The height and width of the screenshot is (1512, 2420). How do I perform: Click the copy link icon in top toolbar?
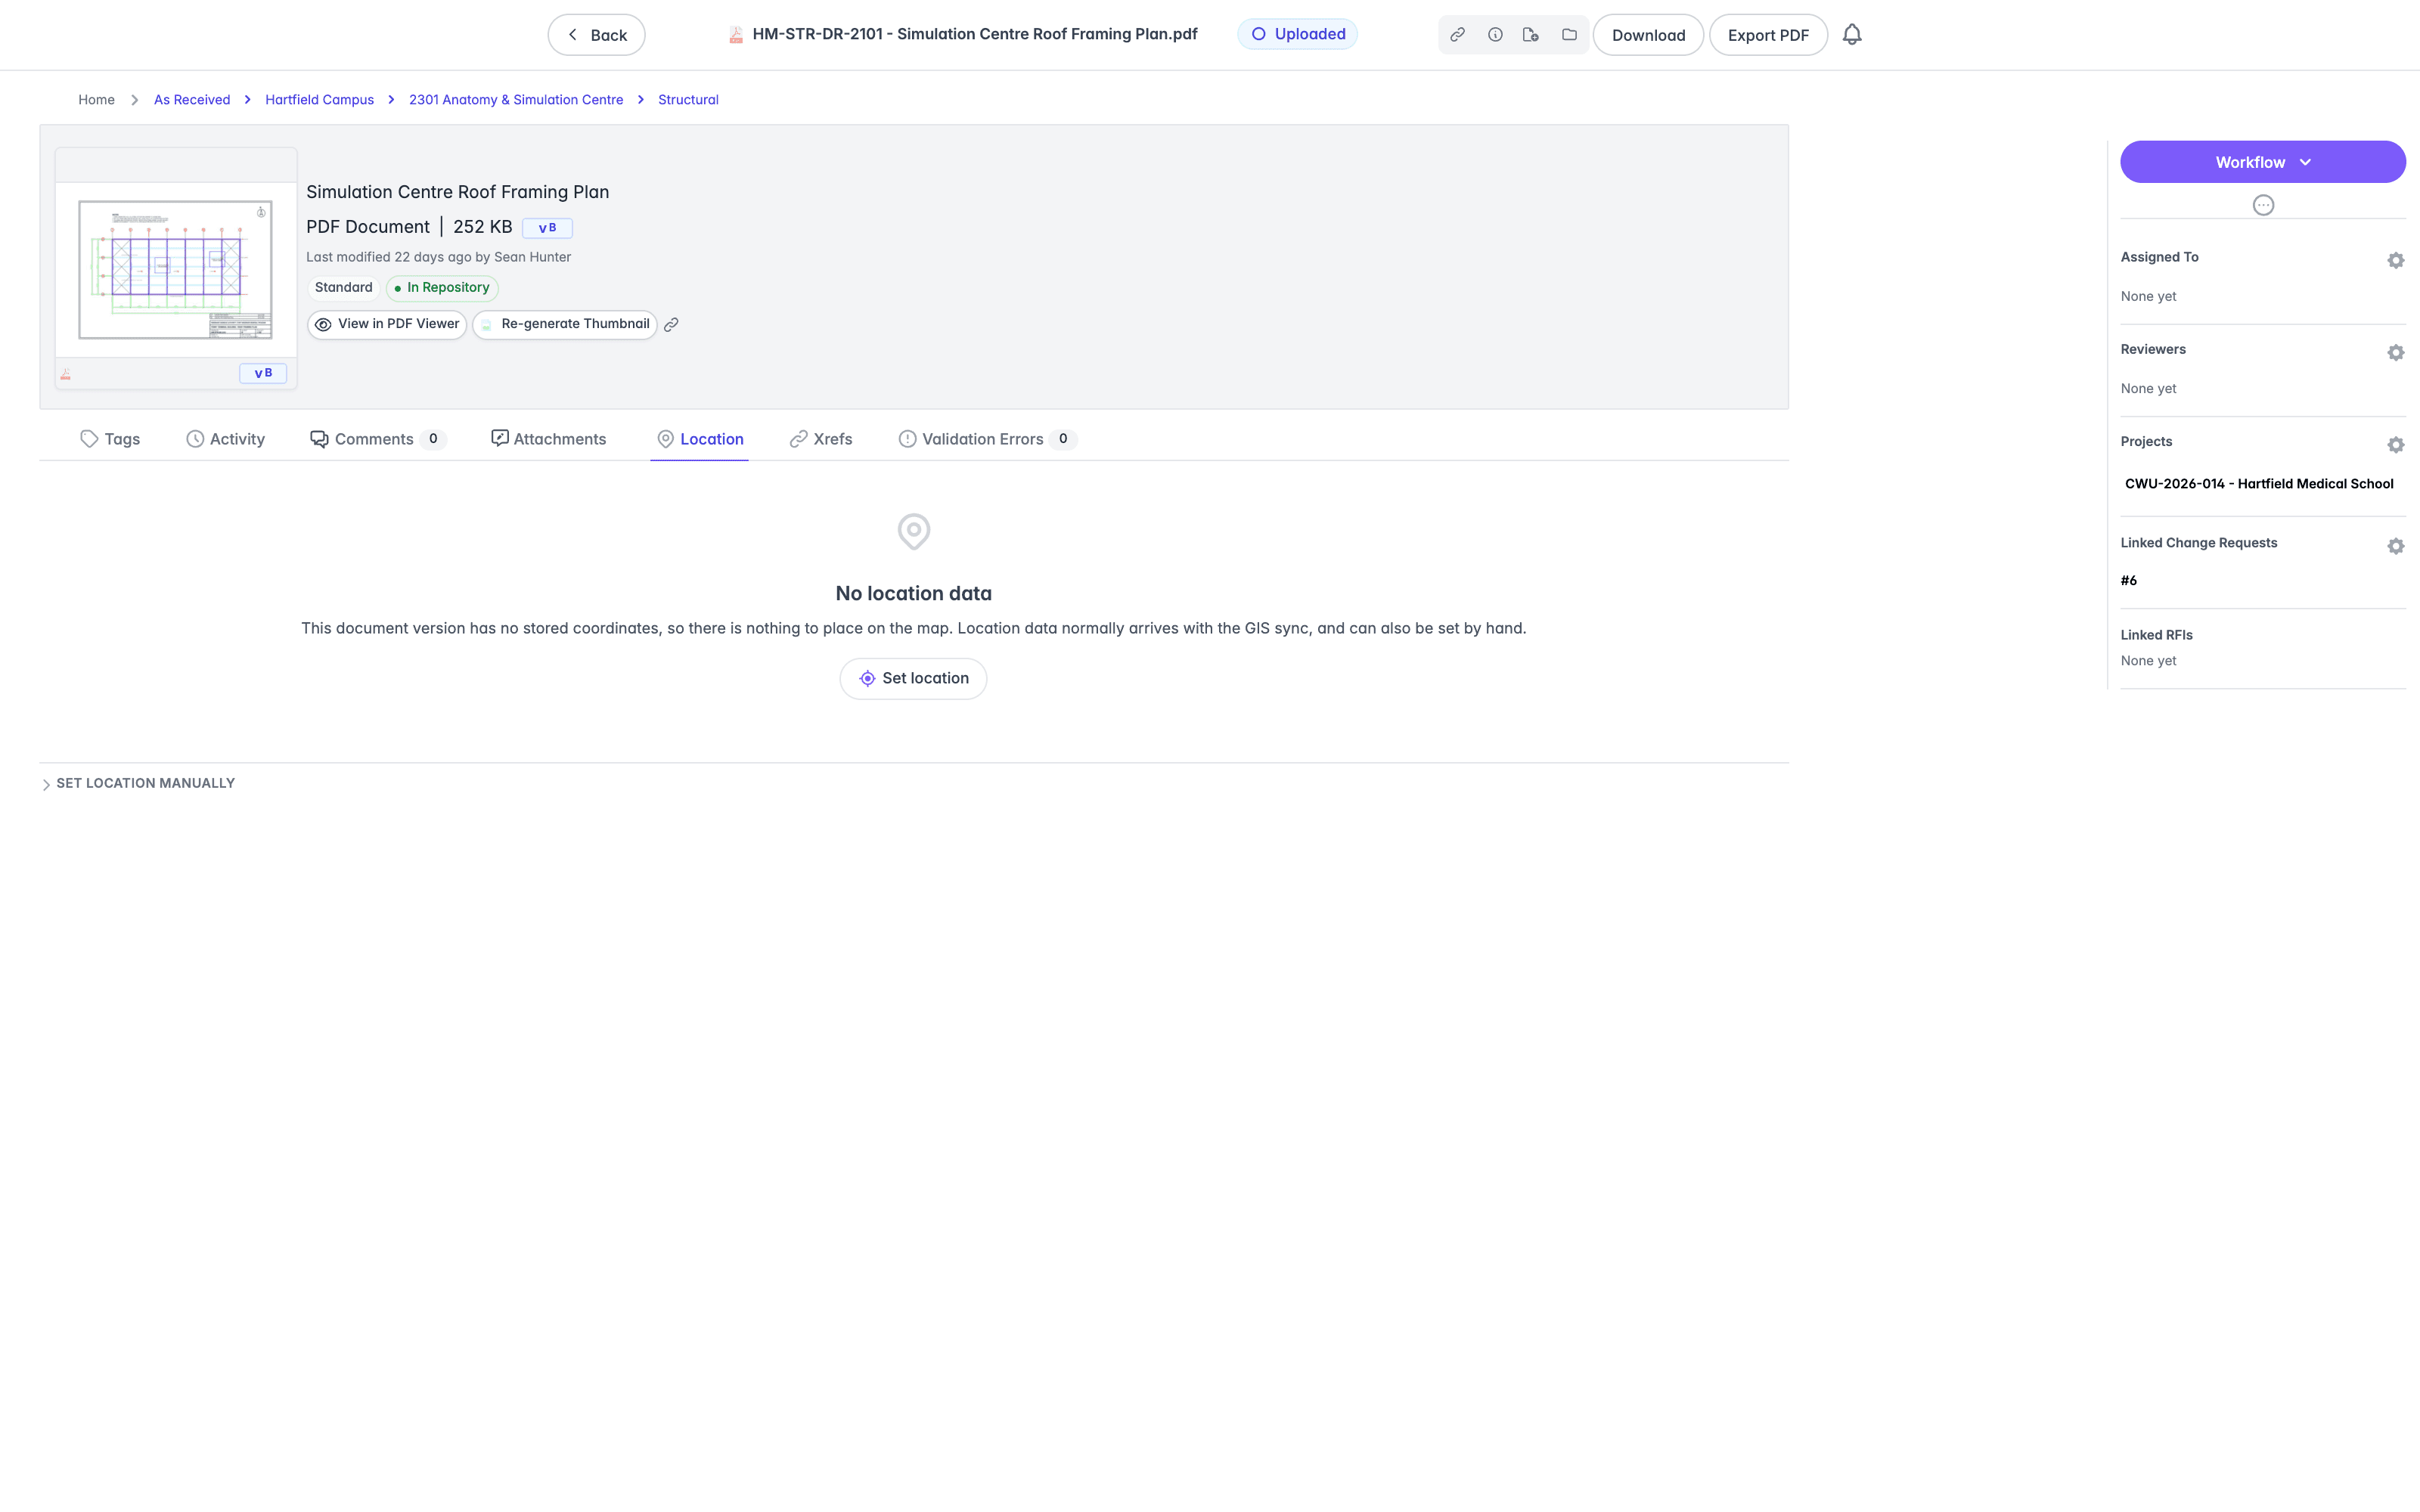coord(1457,35)
